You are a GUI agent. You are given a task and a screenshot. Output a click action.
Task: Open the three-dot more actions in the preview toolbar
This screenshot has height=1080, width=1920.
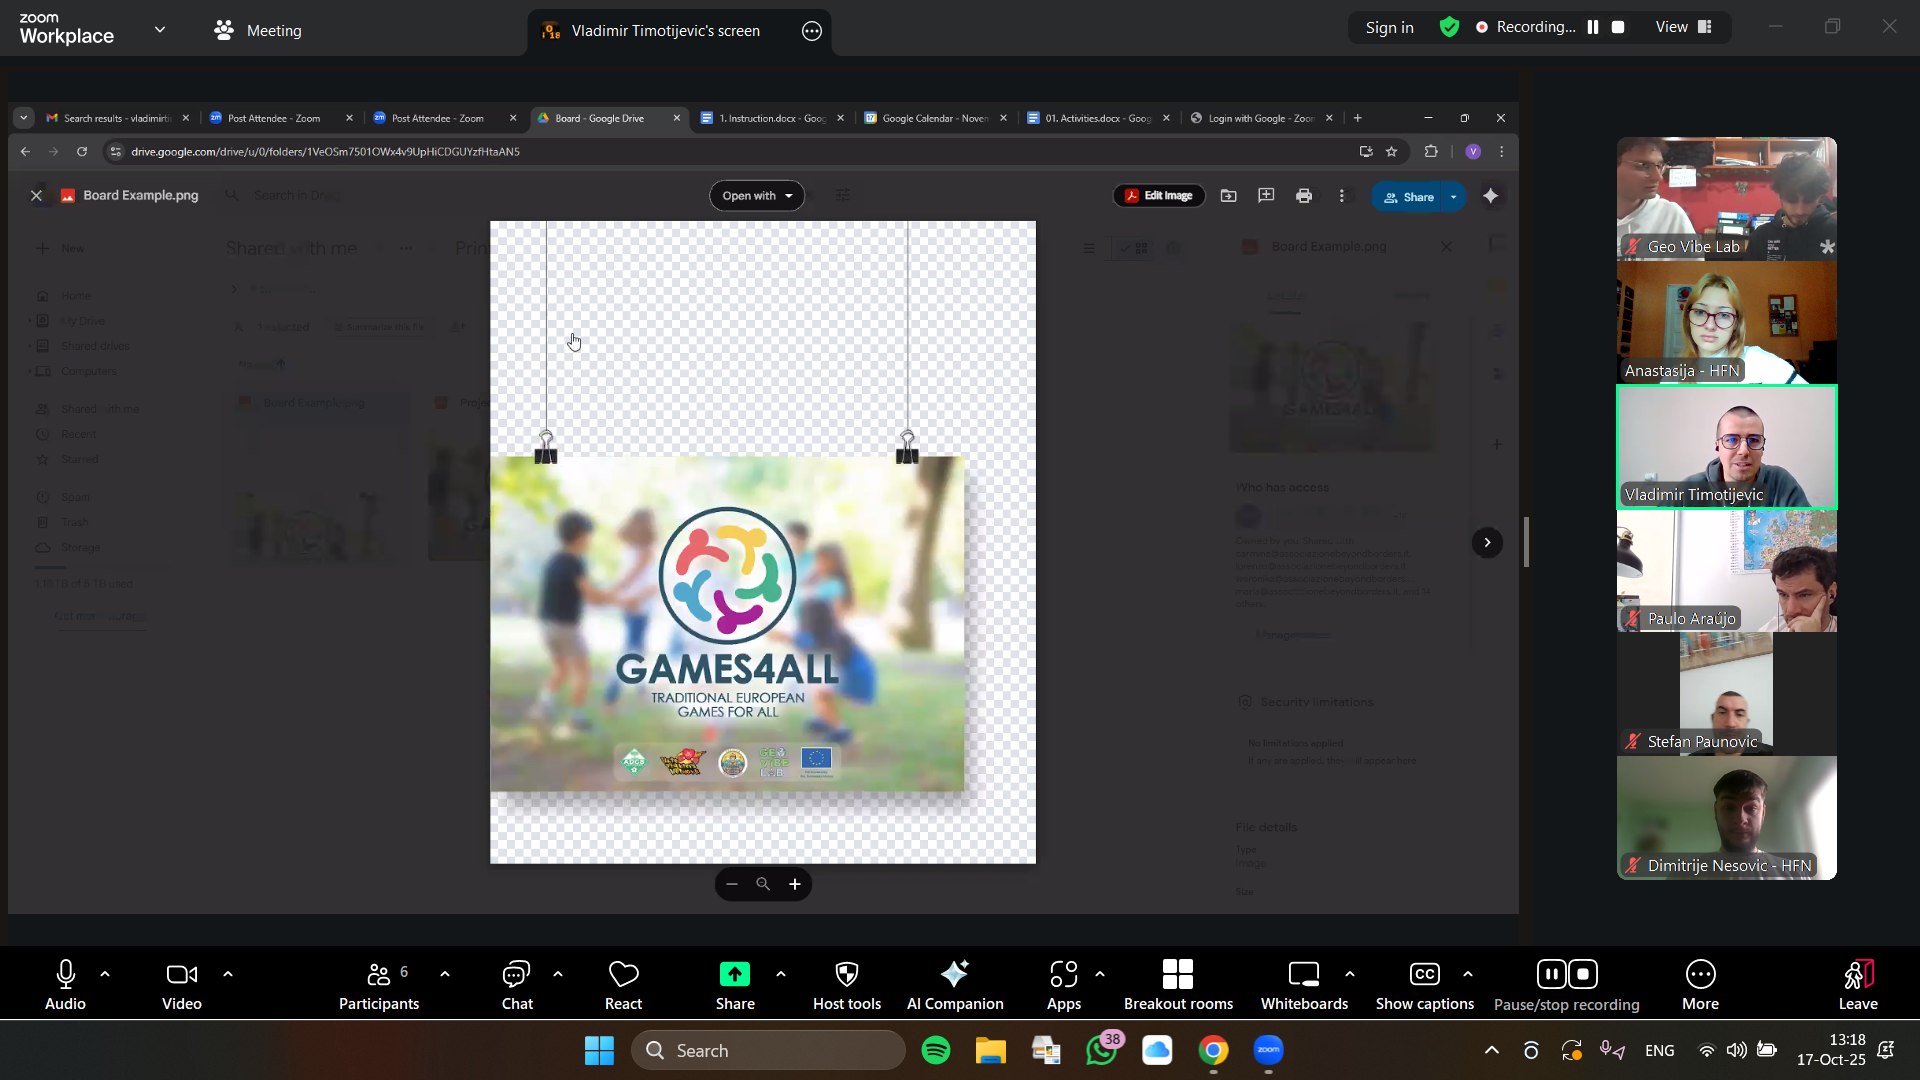pos(1342,196)
